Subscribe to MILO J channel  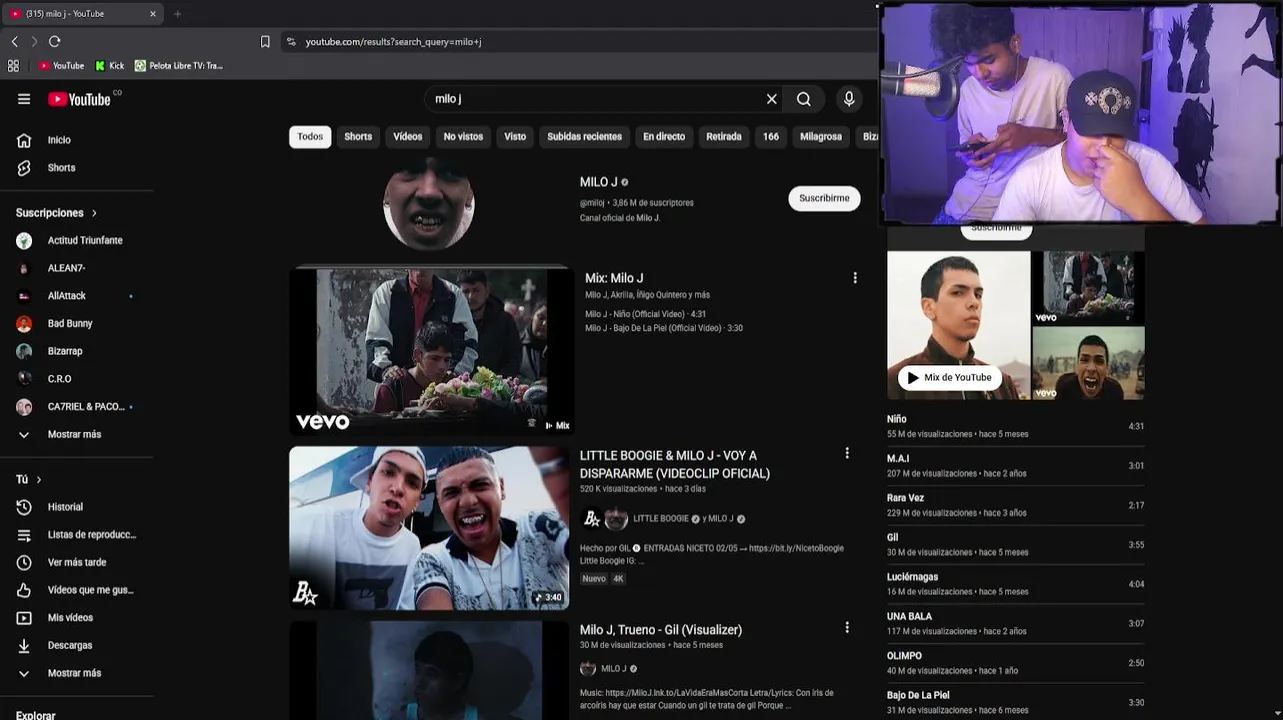click(x=824, y=198)
